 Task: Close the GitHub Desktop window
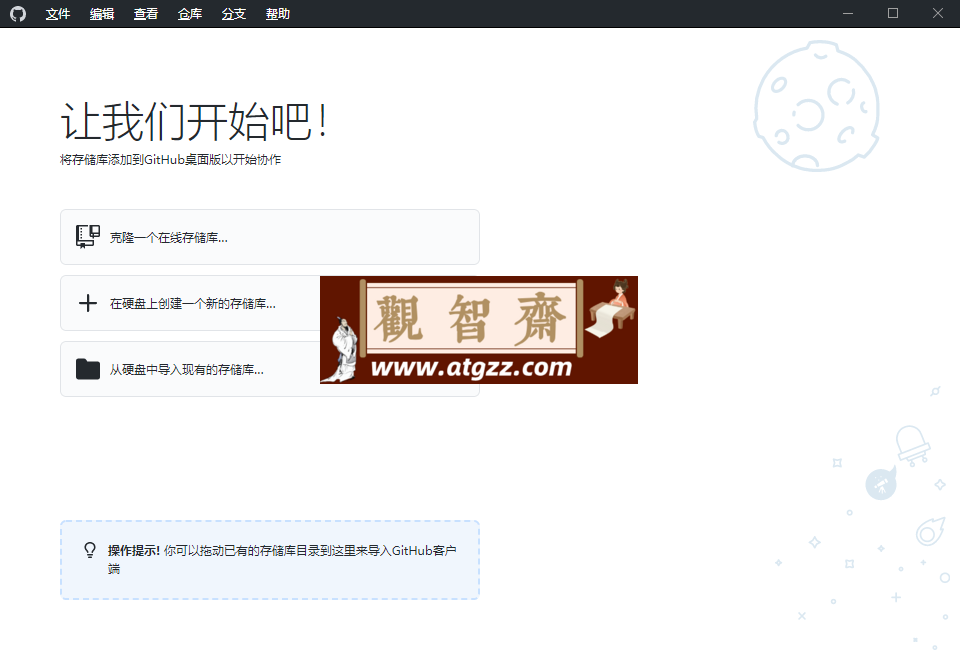tap(937, 13)
